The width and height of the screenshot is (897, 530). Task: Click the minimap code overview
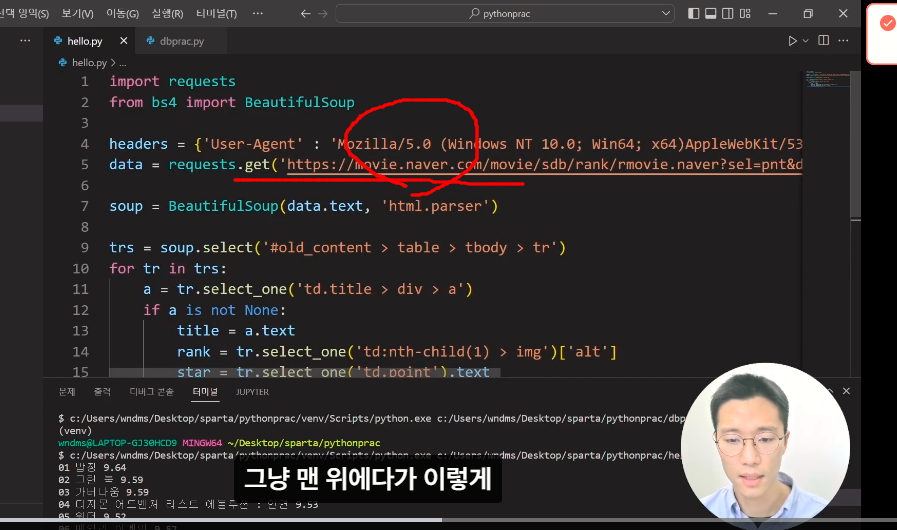[826, 80]
